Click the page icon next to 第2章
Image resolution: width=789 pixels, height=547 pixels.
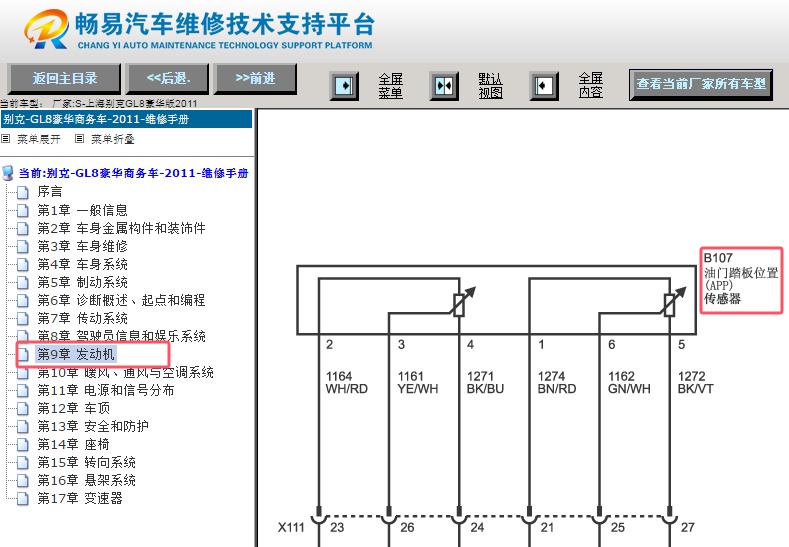tap(23, 228)
